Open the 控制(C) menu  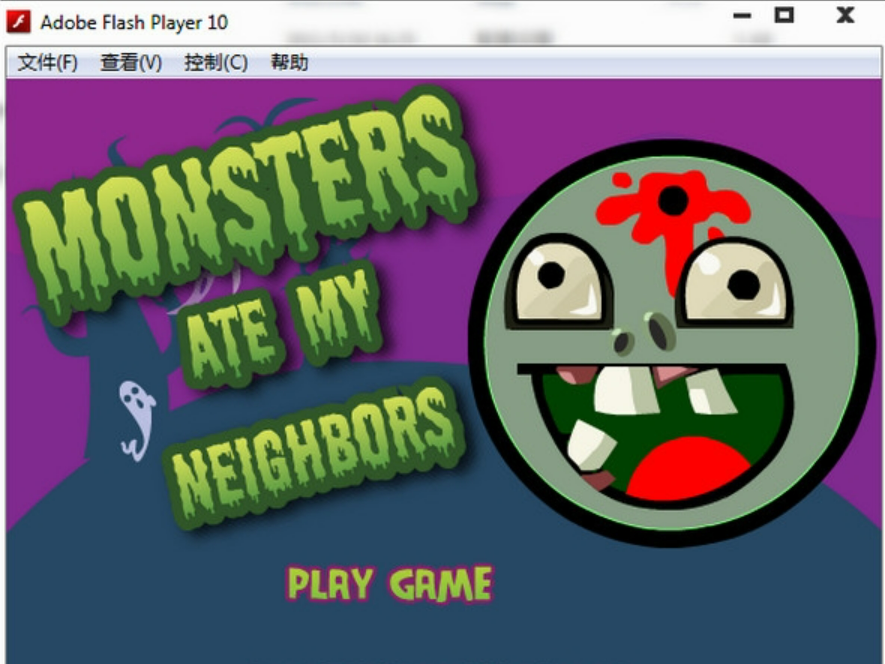216,62
